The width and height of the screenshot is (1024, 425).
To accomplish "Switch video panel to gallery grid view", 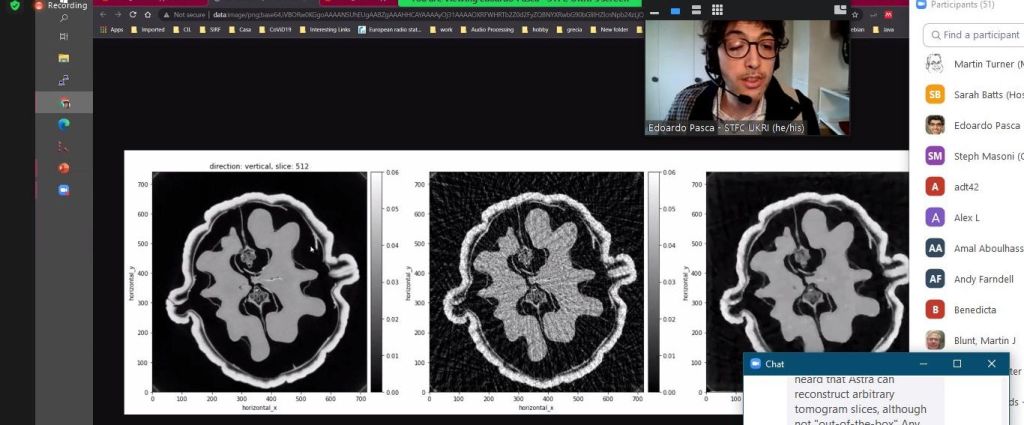I will [x=717, y=11].
